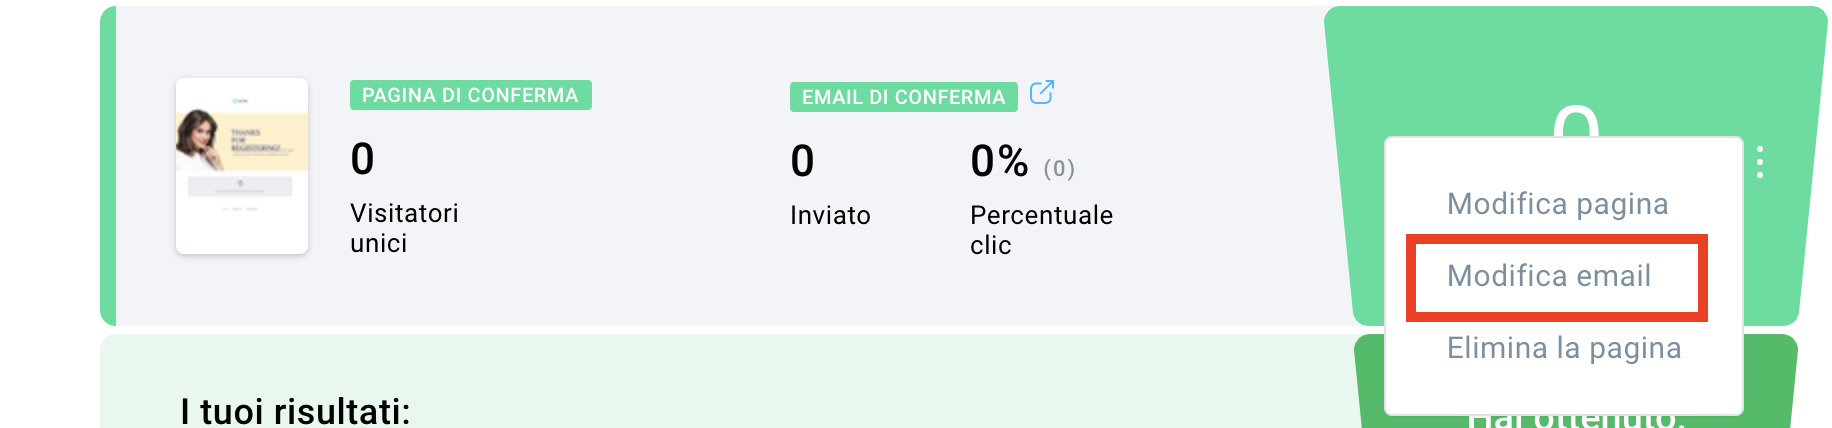The image size is (1832, 428).
Task: Click the green left accent bar of the card
Action: coord(108,166)
